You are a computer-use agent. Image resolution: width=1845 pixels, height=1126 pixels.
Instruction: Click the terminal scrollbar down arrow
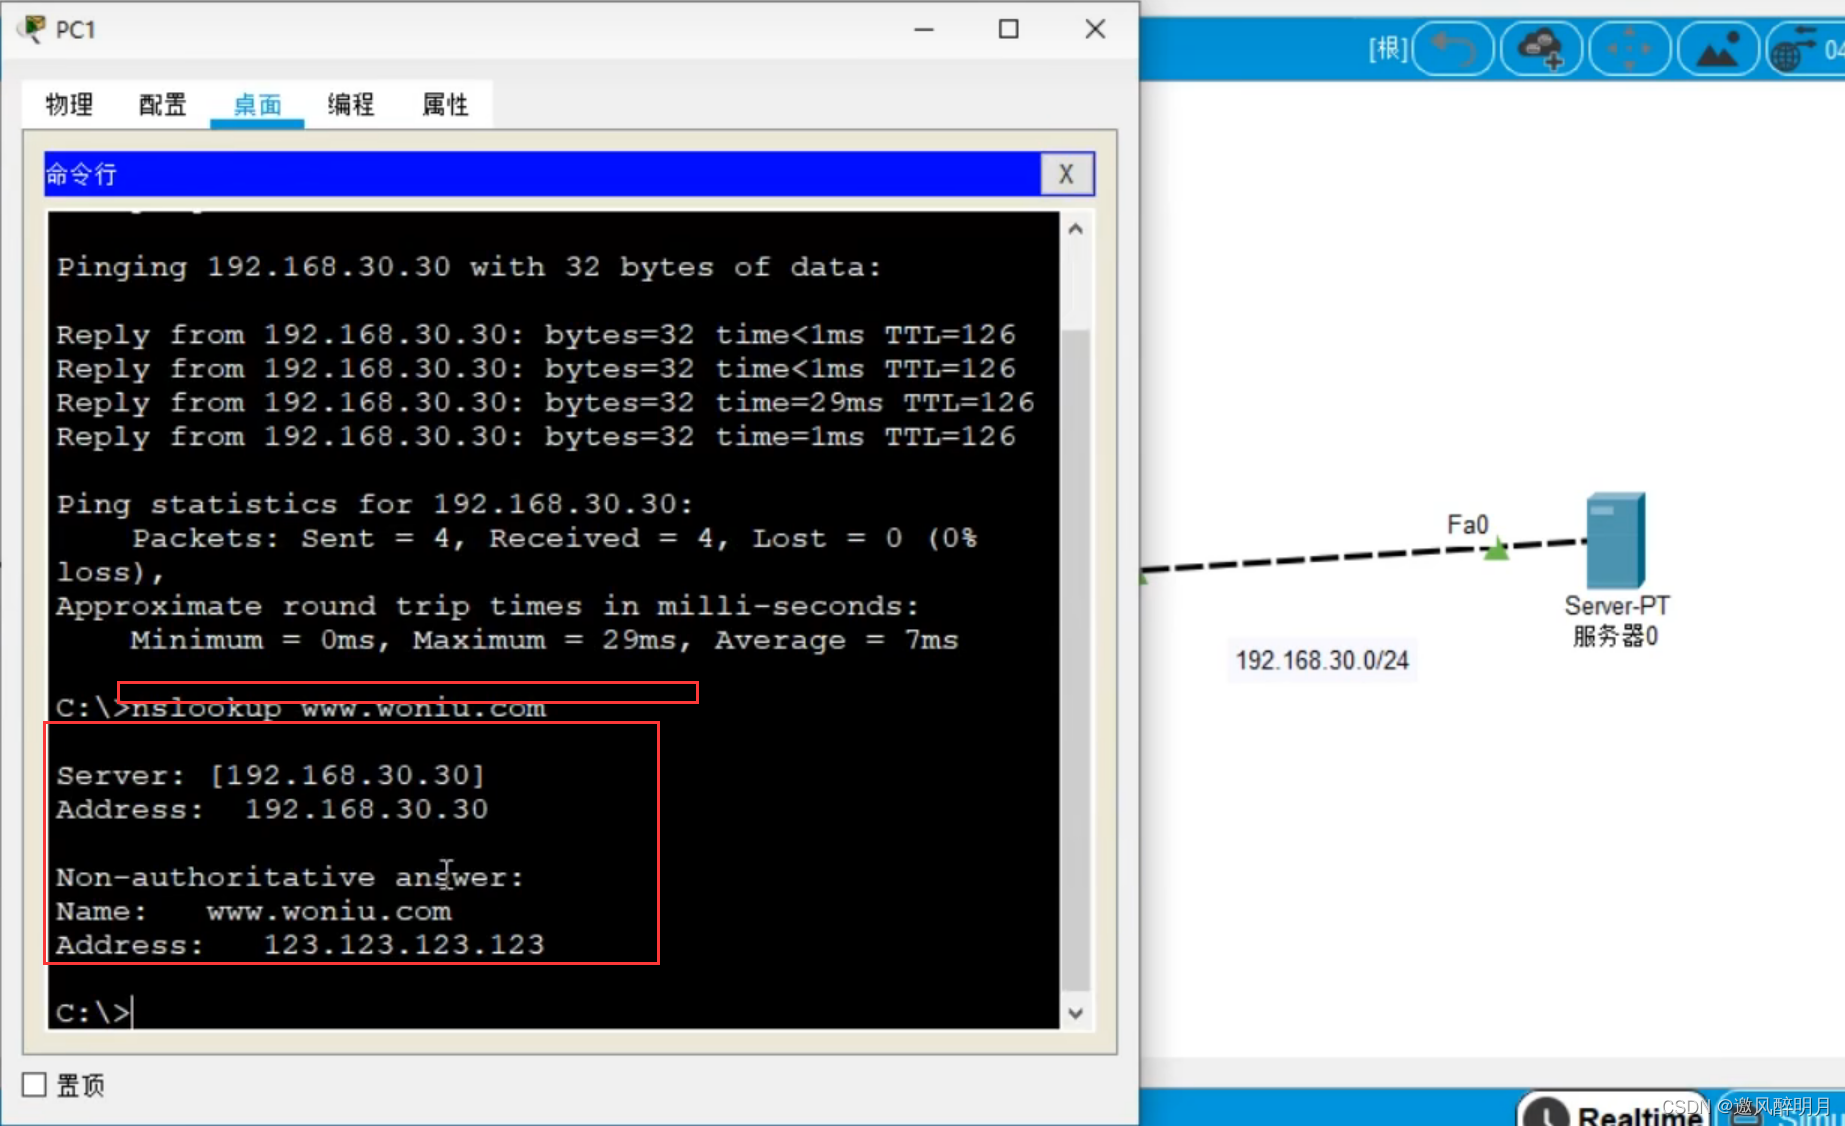[1076, 1013]
